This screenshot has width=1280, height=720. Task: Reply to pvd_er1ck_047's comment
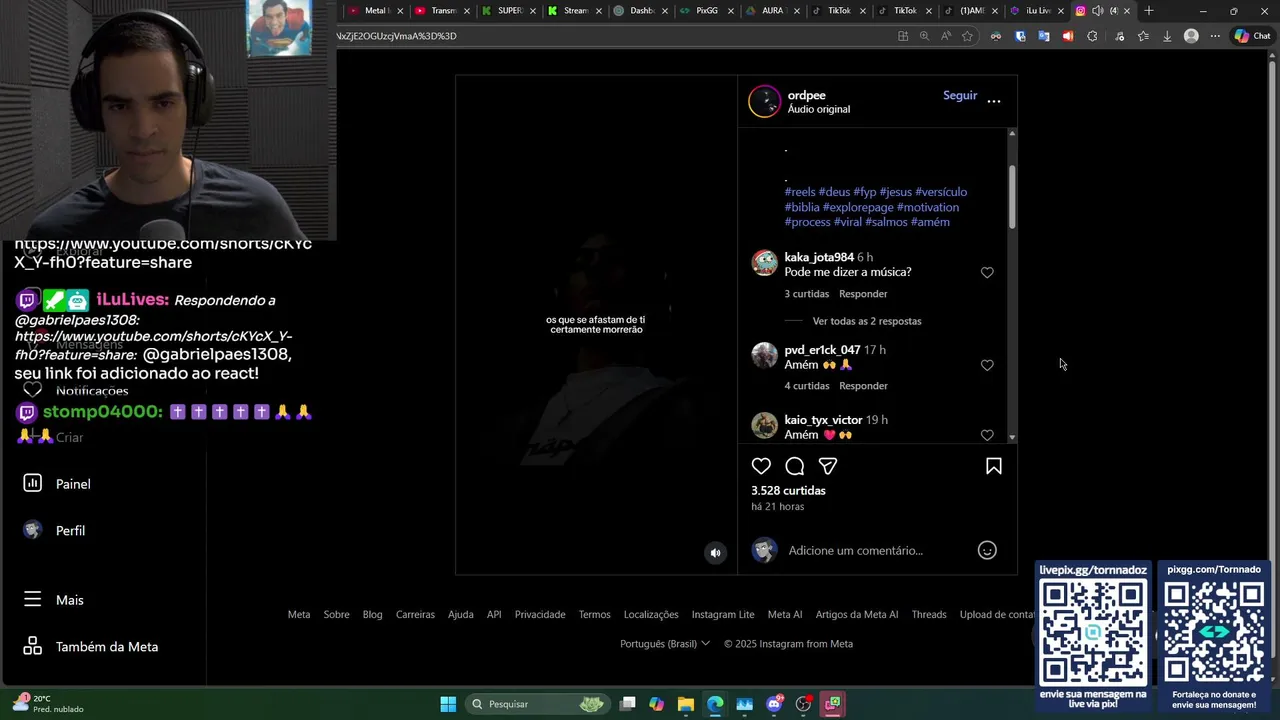[863, 386]
